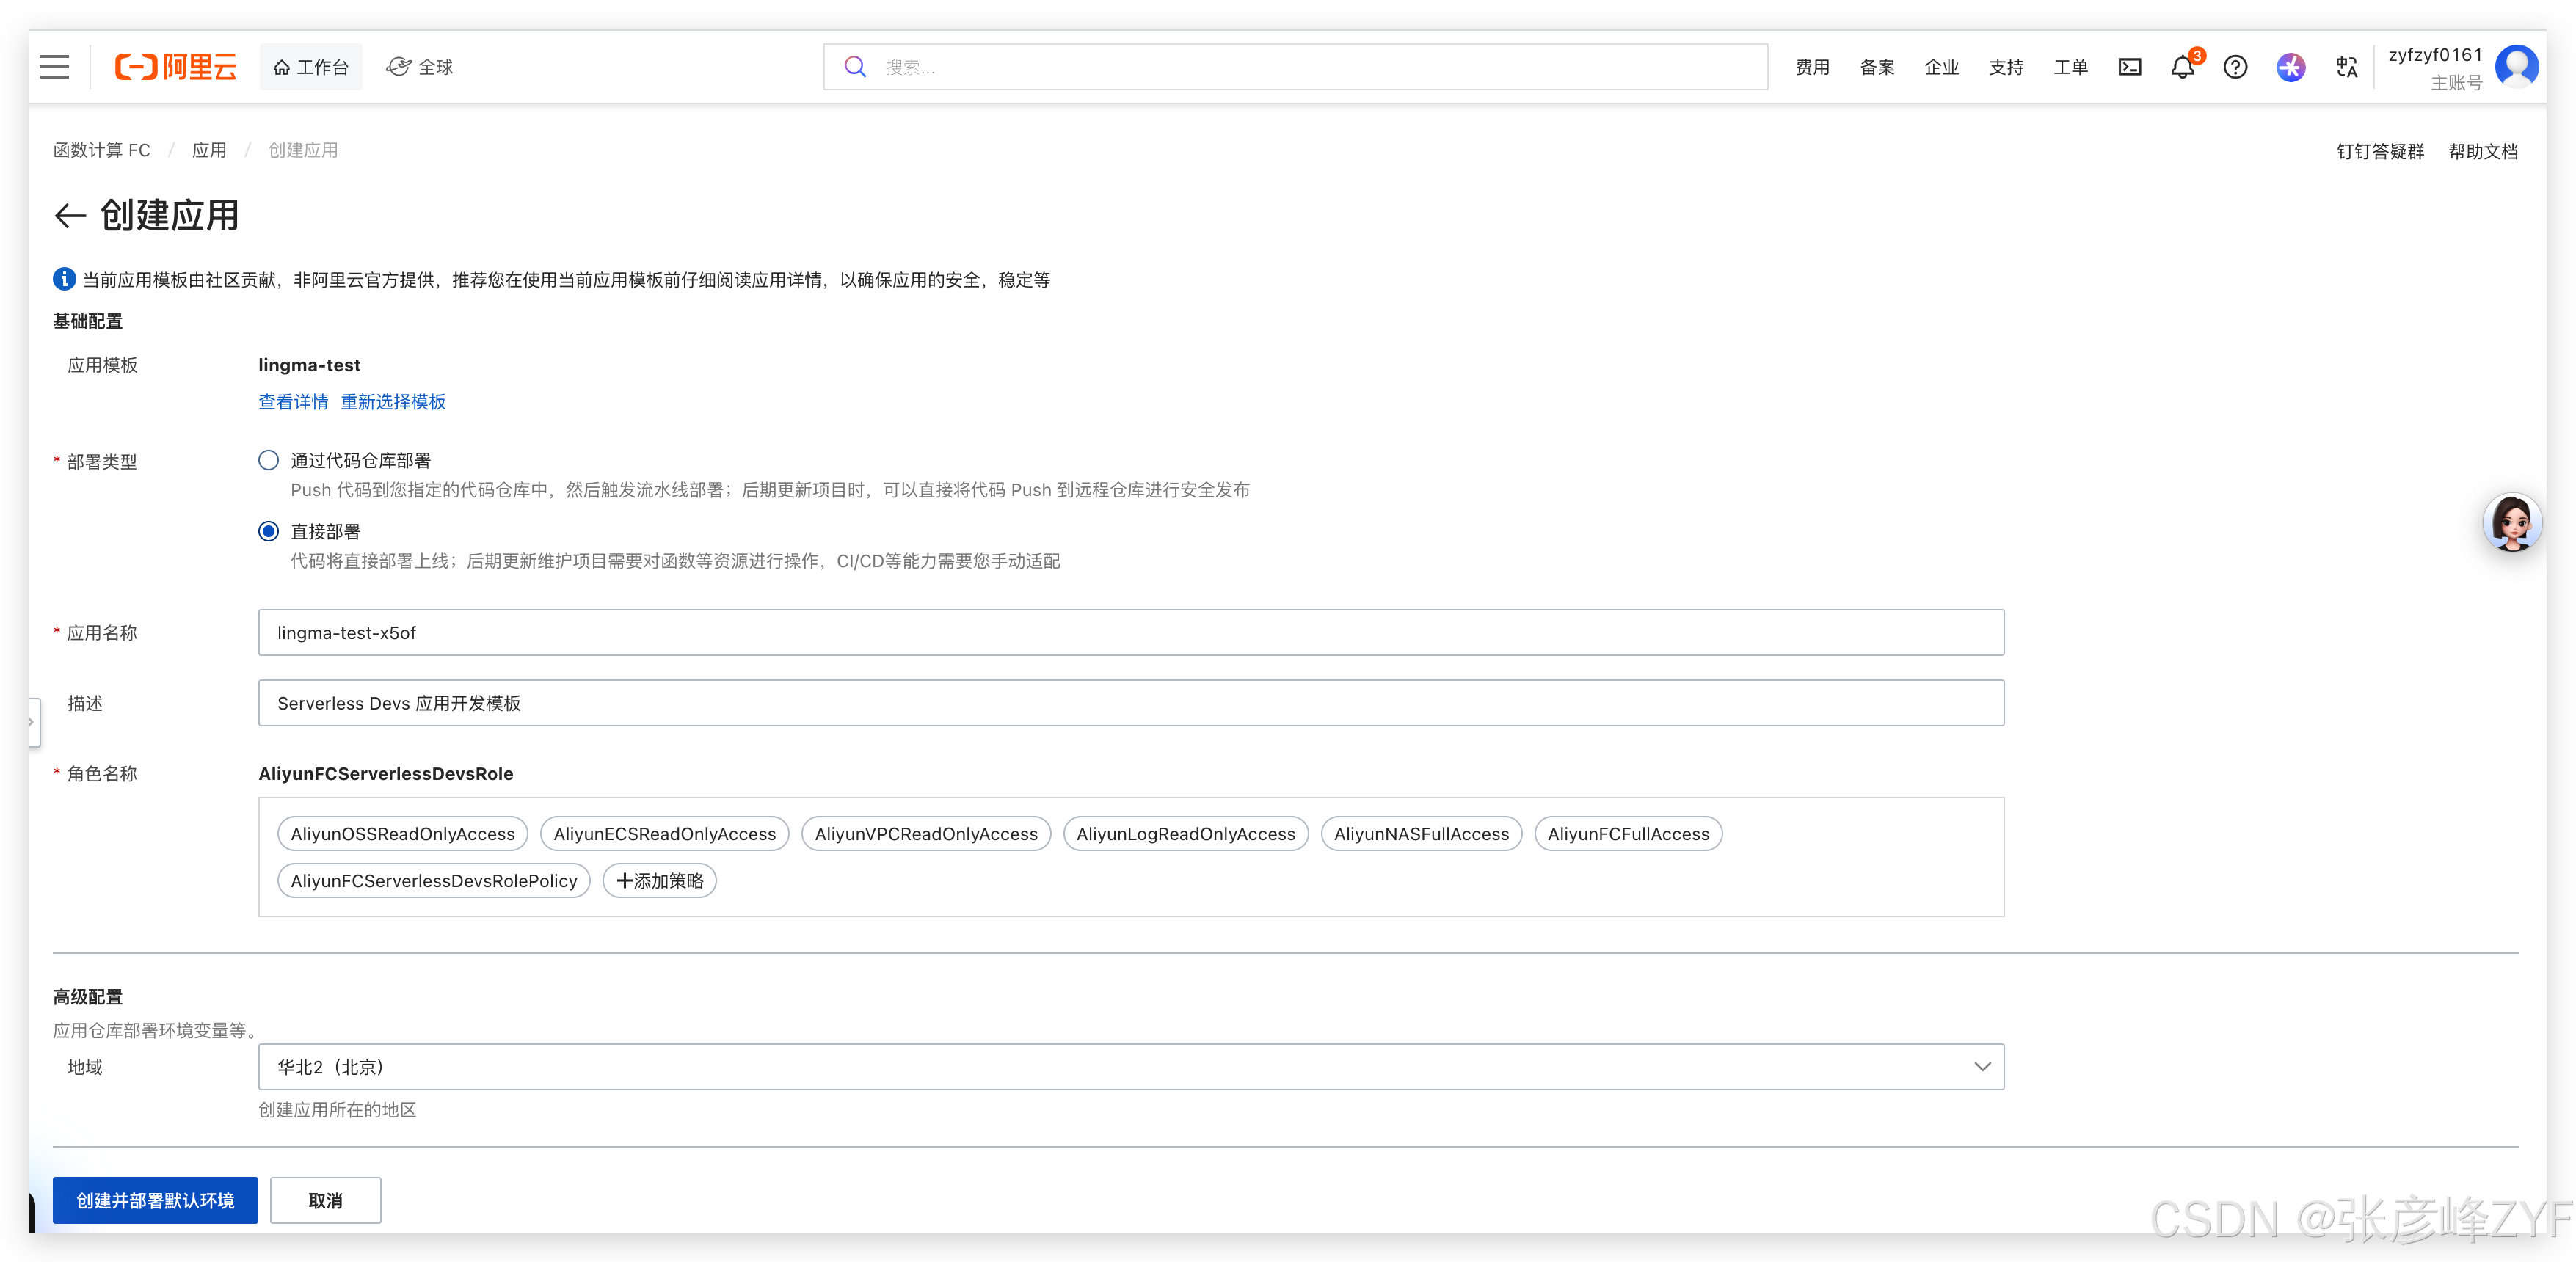Open the 地域 region dropdown 华北2（北京）

tap(1131, 1067)
